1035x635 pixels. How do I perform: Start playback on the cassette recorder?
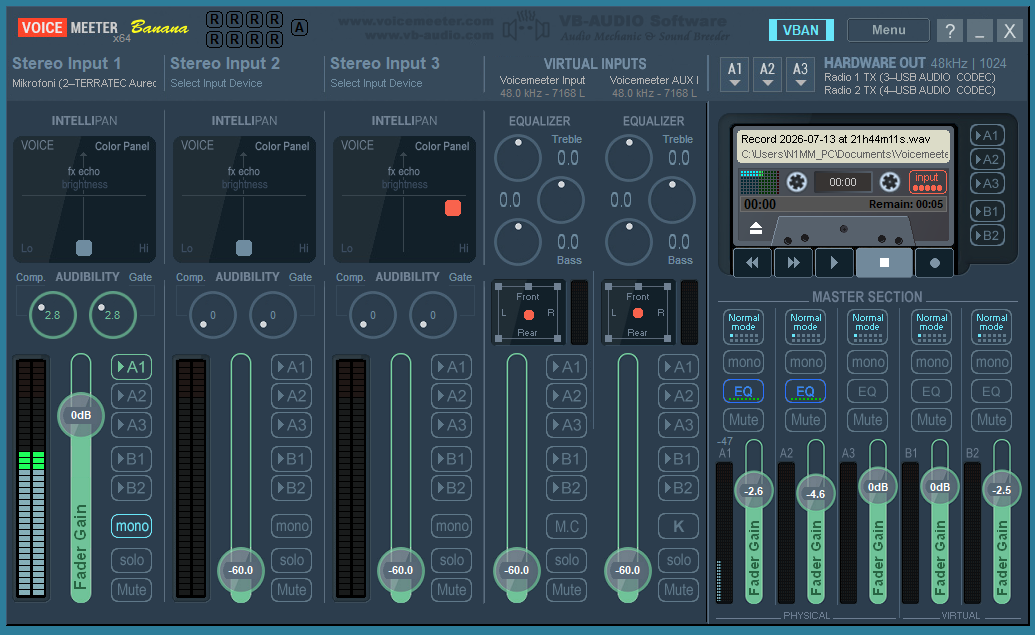click(834, 263)
